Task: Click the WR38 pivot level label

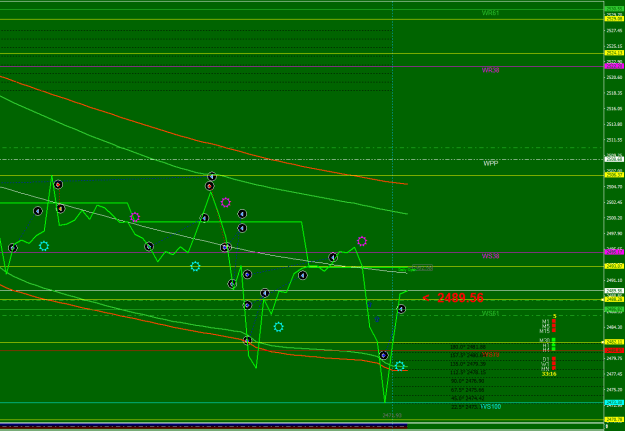Action: click(x=490, y=70)
